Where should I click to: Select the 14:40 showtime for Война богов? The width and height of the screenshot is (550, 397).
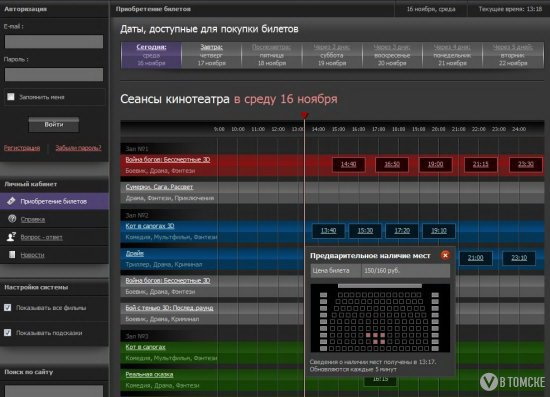tap(349, 164)
